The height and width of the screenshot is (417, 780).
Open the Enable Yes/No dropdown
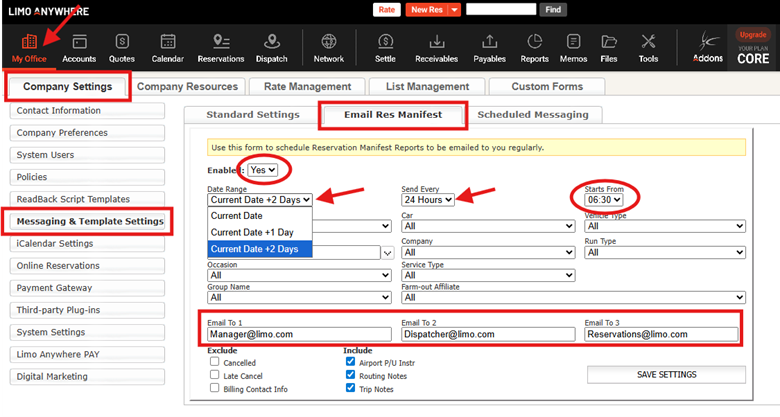pos(264,171)
